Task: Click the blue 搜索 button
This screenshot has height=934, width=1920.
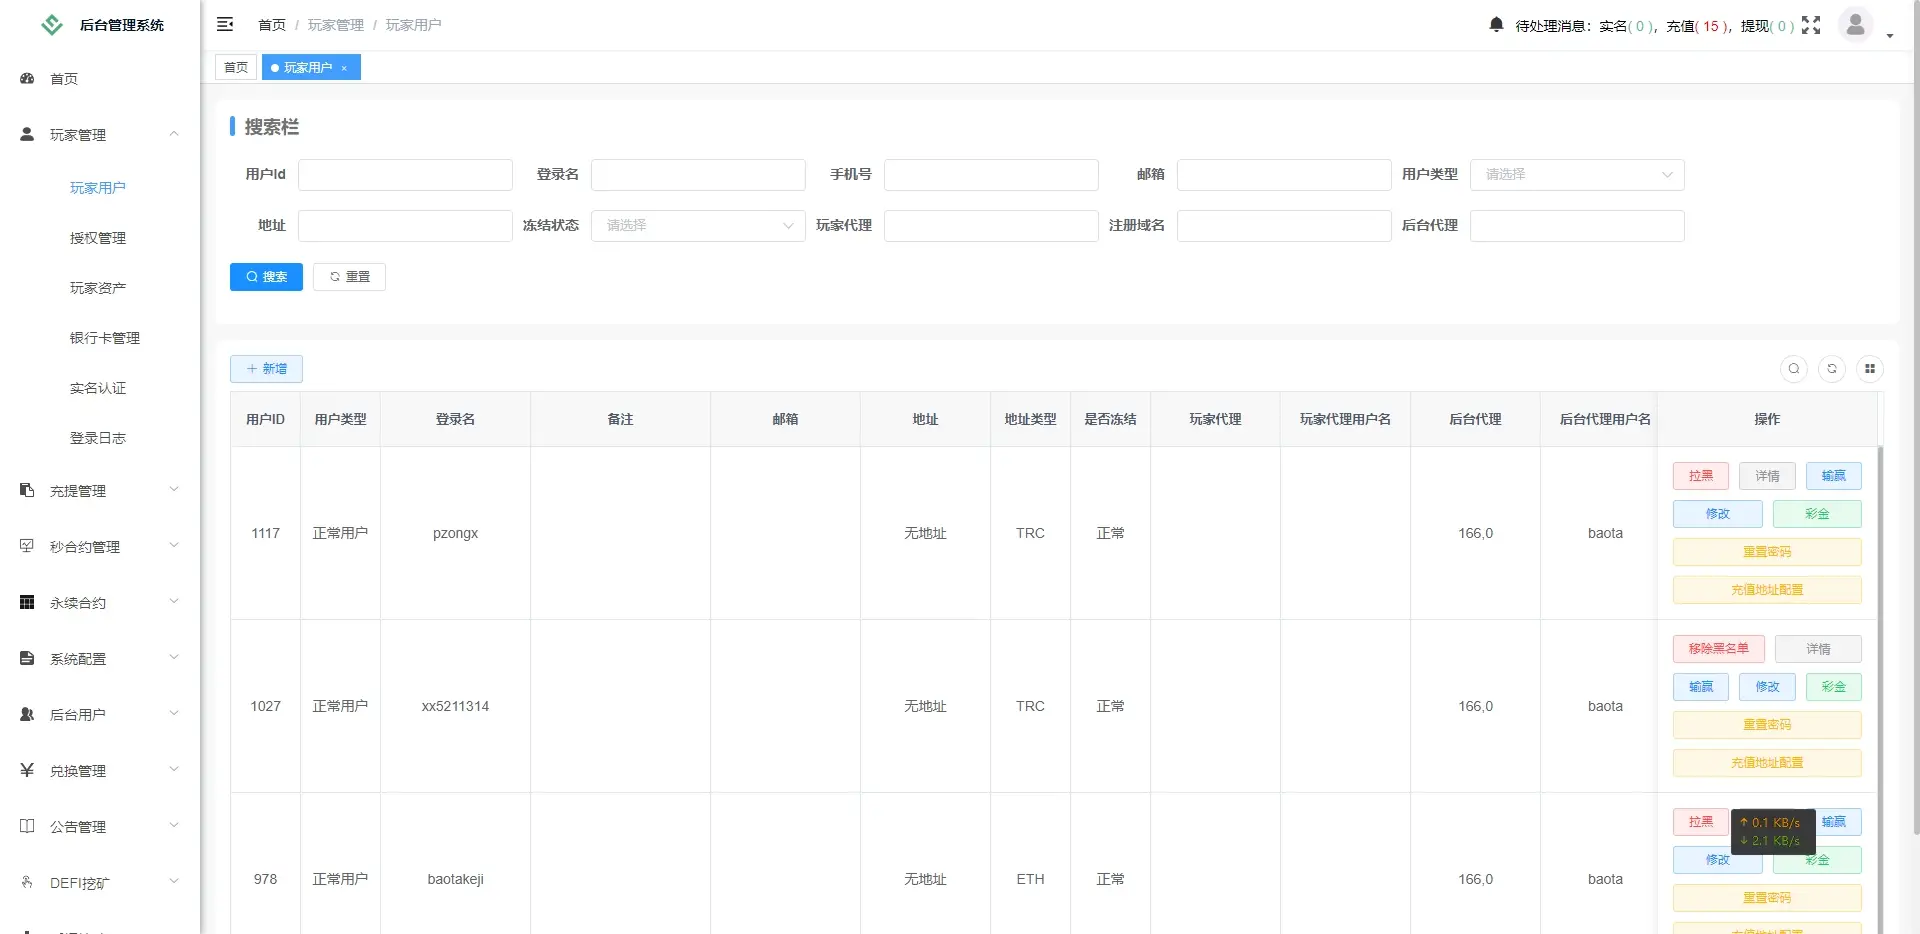Action: 266,277
